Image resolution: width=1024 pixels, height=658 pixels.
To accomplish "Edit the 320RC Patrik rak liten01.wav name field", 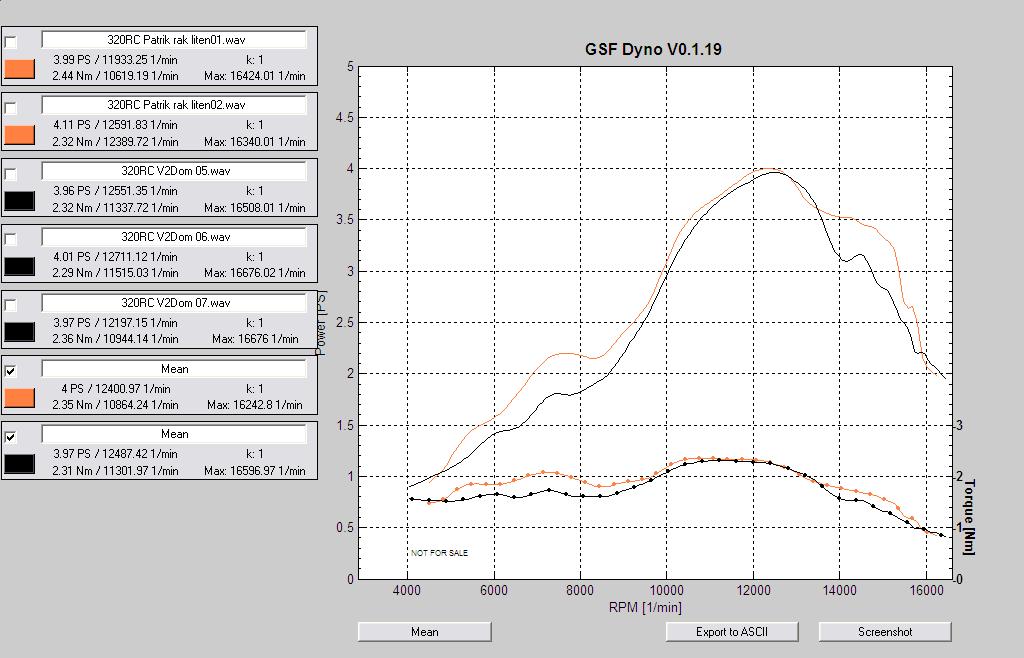I will pos(174,40).
